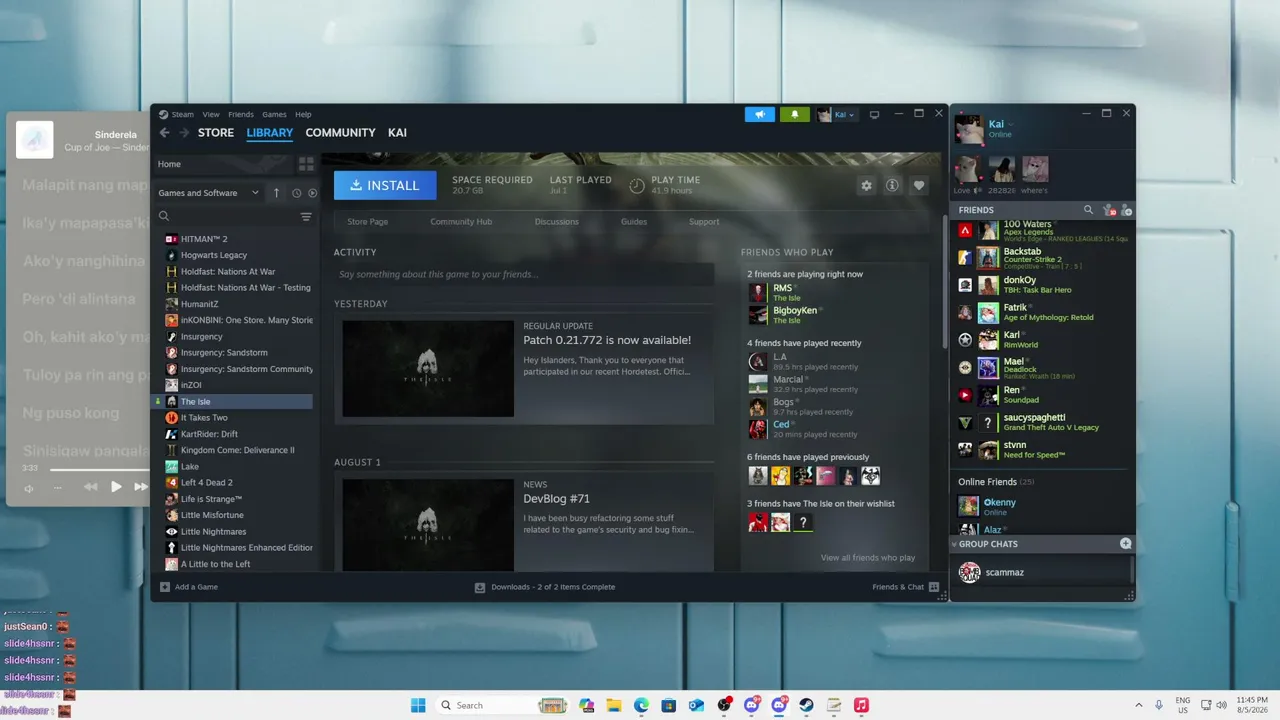Open The Isle Guides link
Screen dimensions: 1280x720
coord(634,222)
